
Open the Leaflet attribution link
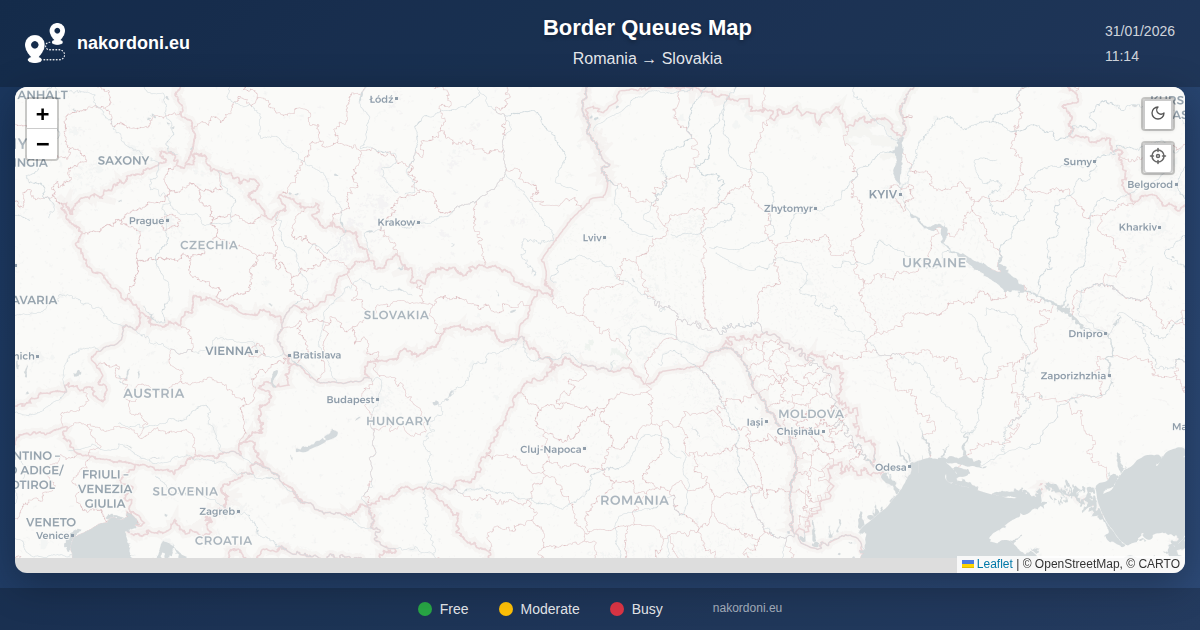coord(994,564)
